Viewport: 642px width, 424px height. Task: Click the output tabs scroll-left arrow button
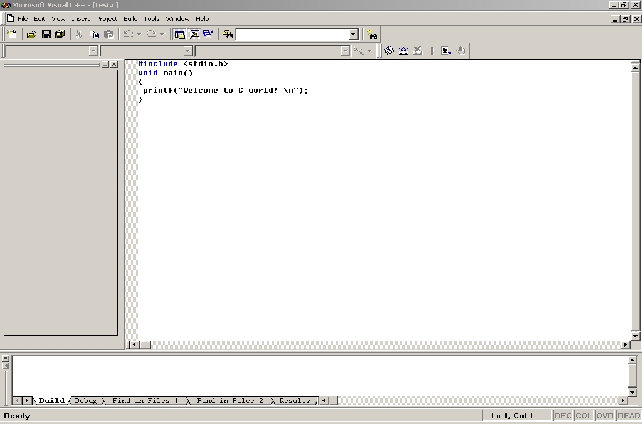click(x=17, y=400)
